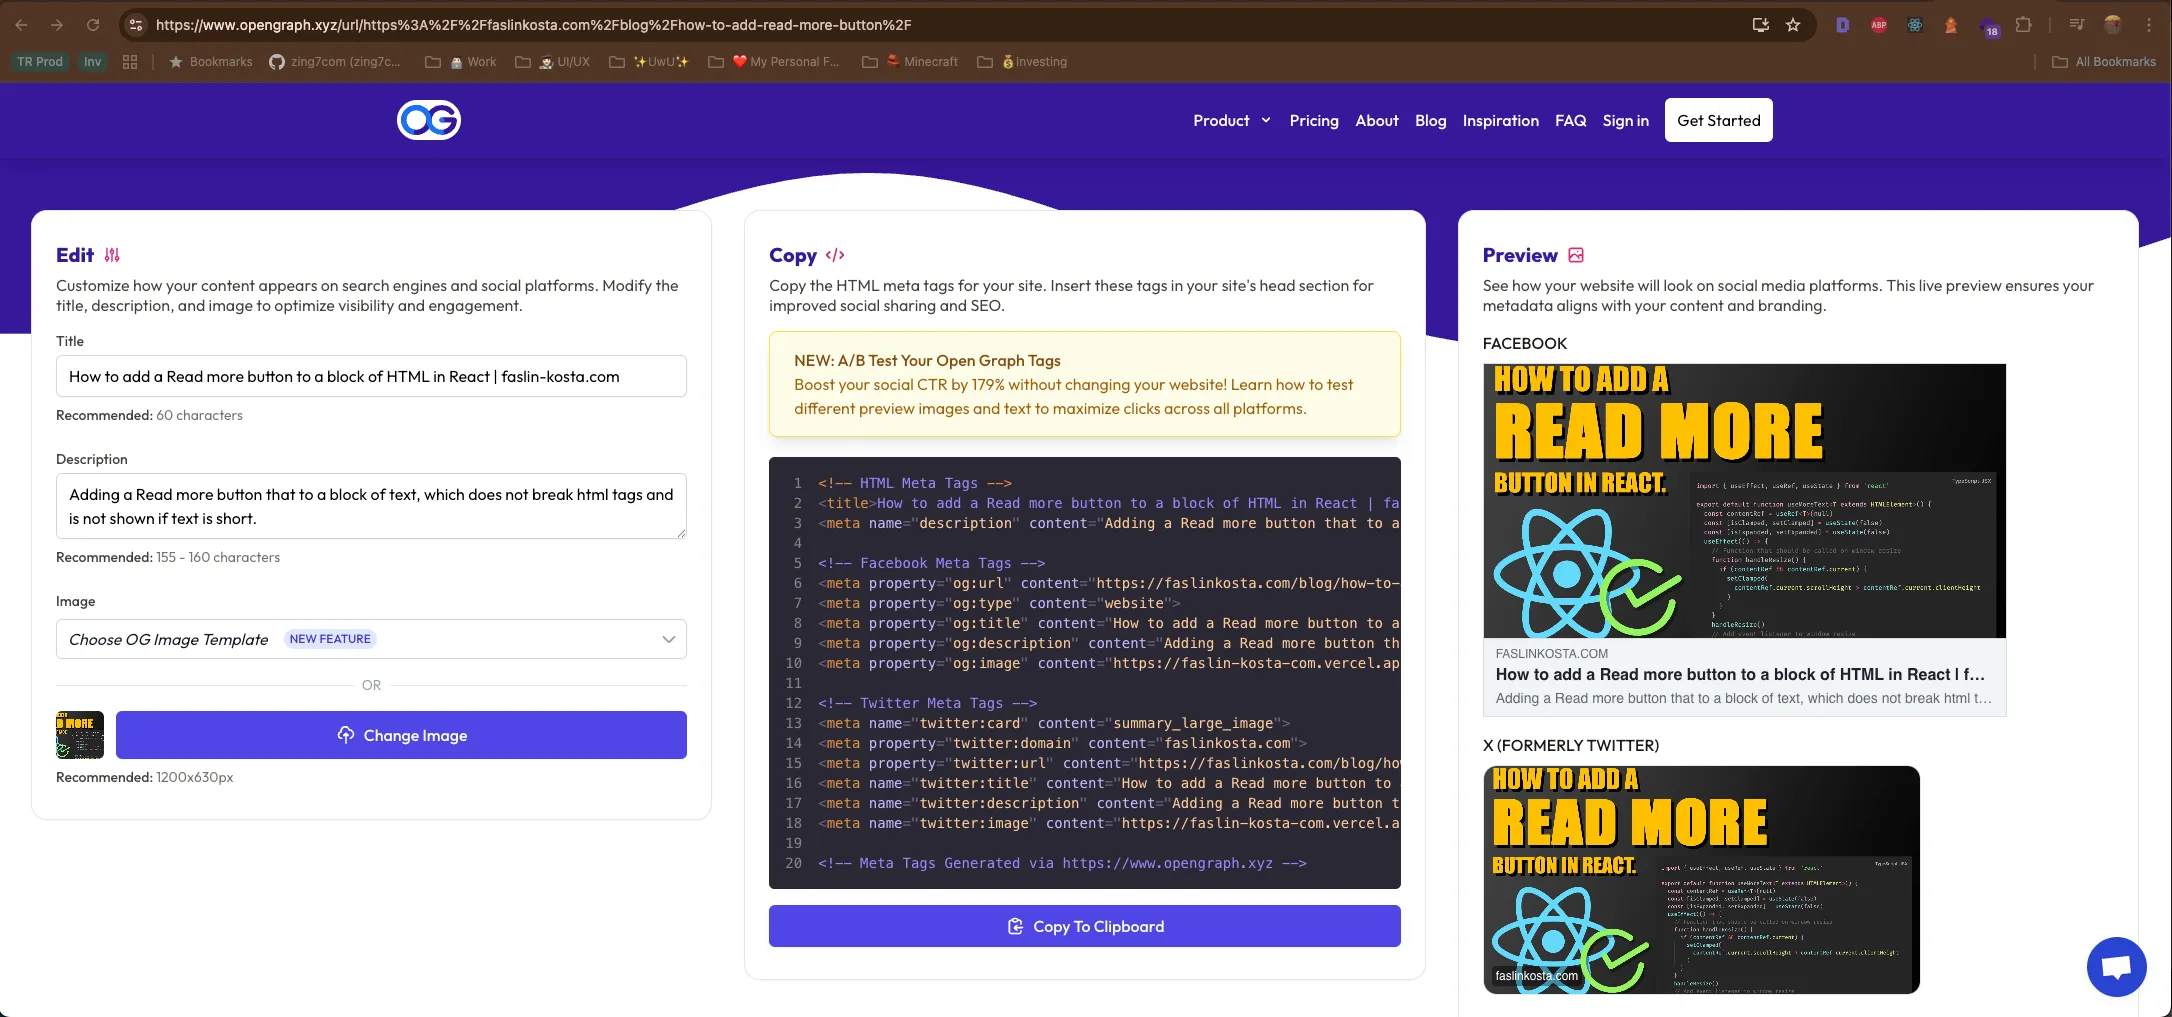Click the current OG image thumbnail
The height and width of the screenshot is (1017, 2172).
click(x=80, y=735)
